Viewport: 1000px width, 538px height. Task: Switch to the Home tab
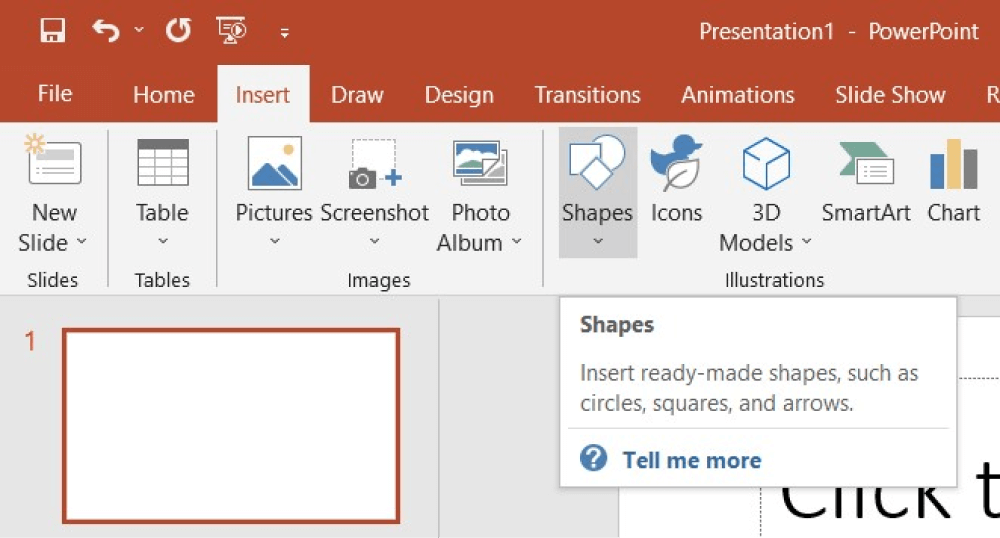click(164, 94)
